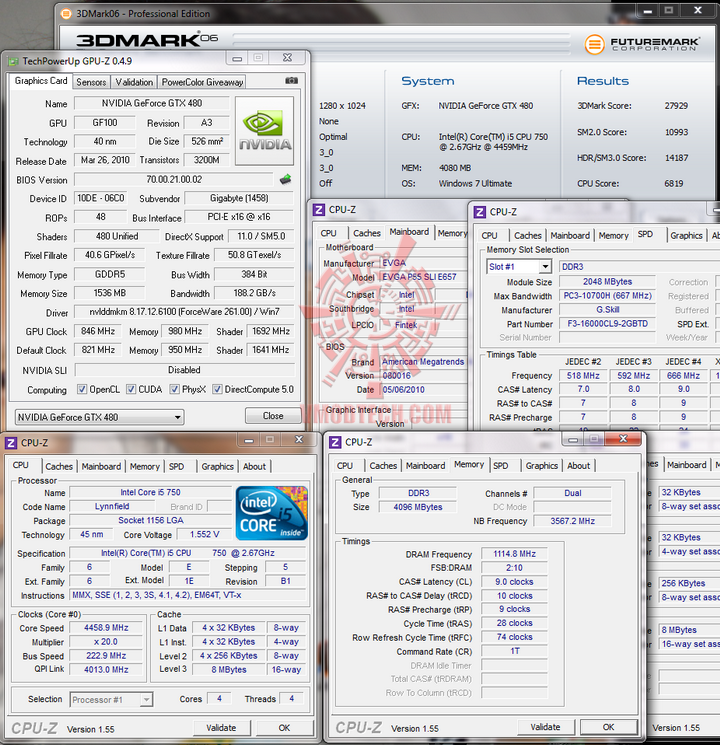The height and width of the screenshot is (745, 720).
Task: Open the Processor #1 selection dropdown
Action: (111, 699)
